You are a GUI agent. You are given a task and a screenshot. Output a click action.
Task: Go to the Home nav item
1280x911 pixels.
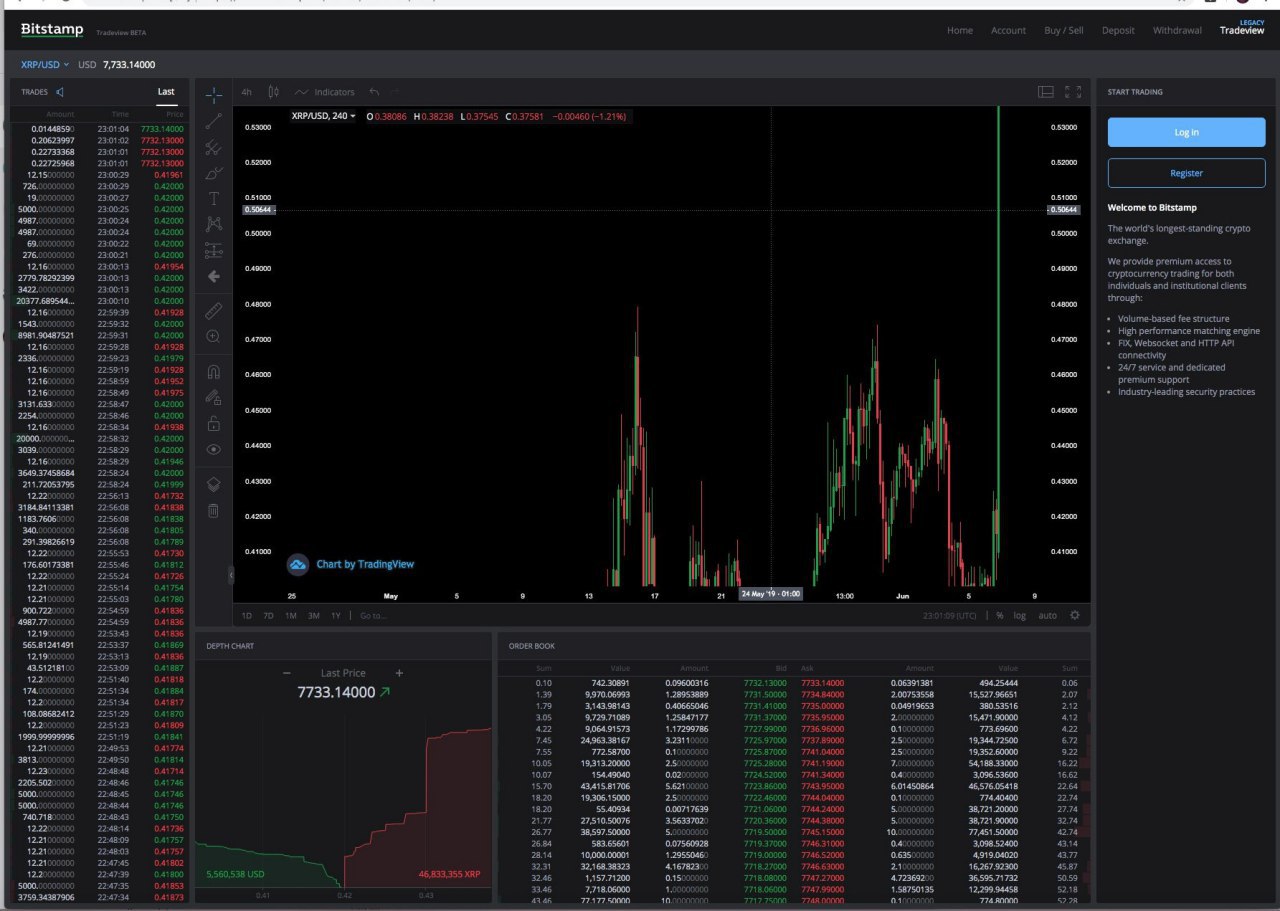click(960, 30)
